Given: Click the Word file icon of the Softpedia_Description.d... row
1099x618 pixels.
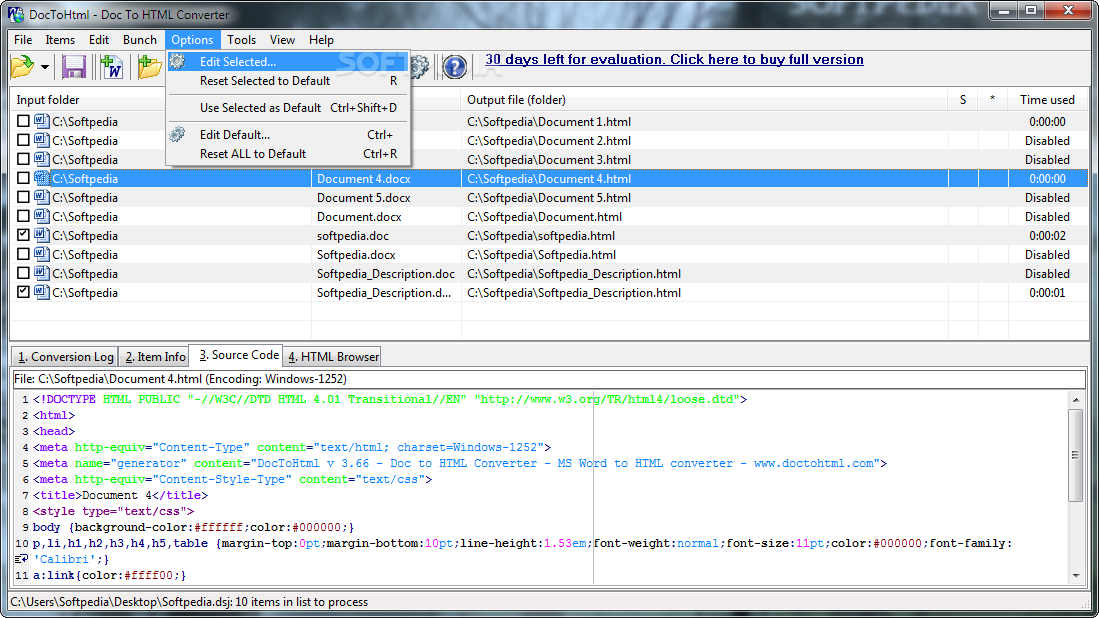Looking at the screenshot, I should [41, 291].
